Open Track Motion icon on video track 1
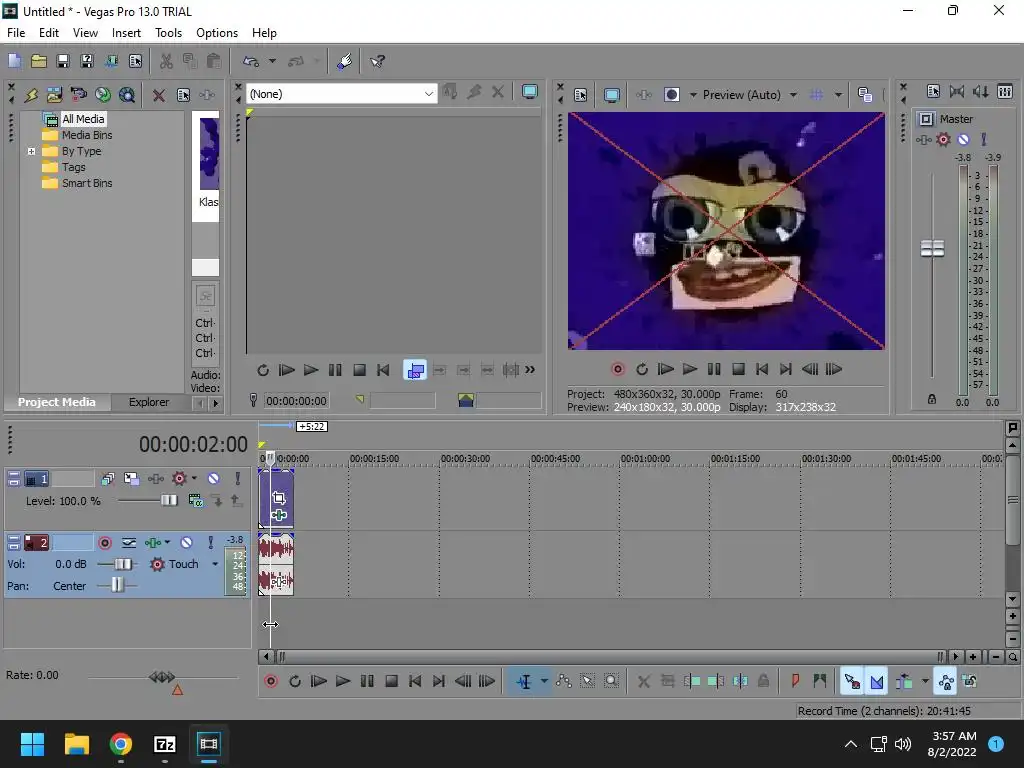The height and width of the screenshot is (768, 1024). [131, 479]
